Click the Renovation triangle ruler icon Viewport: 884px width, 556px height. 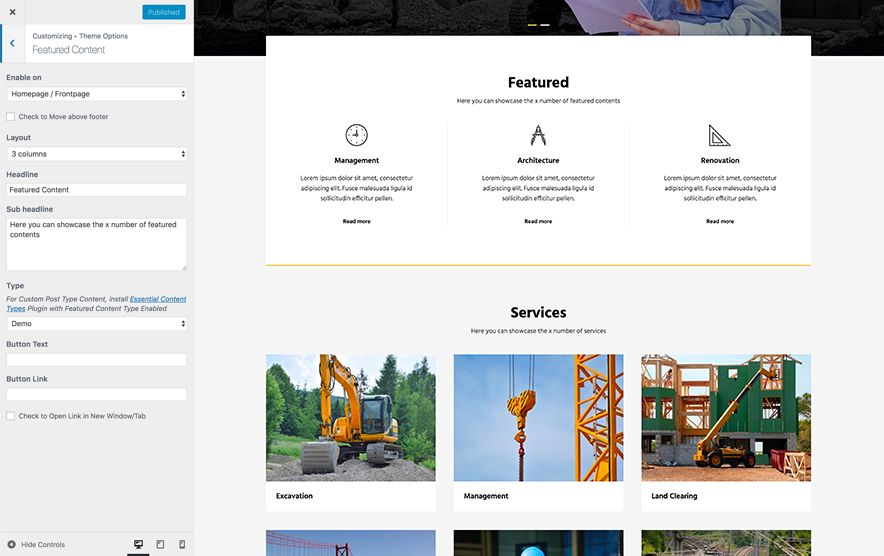720,135
